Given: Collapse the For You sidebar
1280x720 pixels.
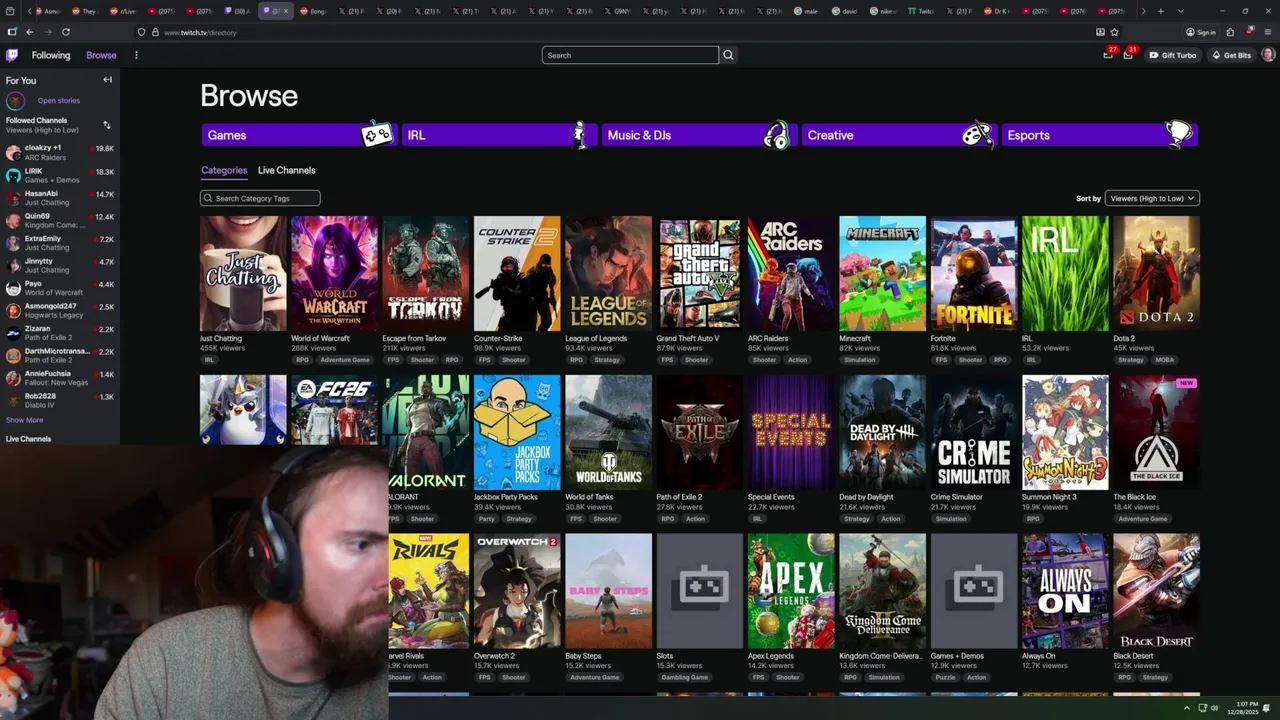Looking at the screenshot, I should coord(107,80).
